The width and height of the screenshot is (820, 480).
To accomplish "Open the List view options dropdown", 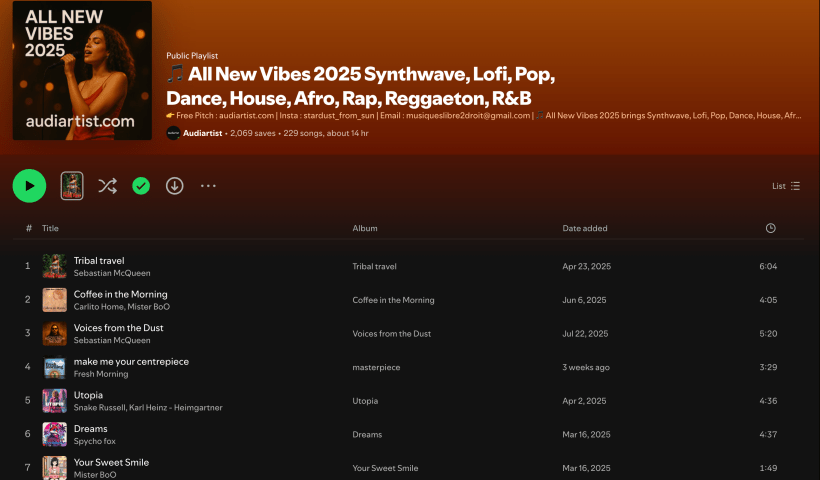I will (x=786, y=186).
